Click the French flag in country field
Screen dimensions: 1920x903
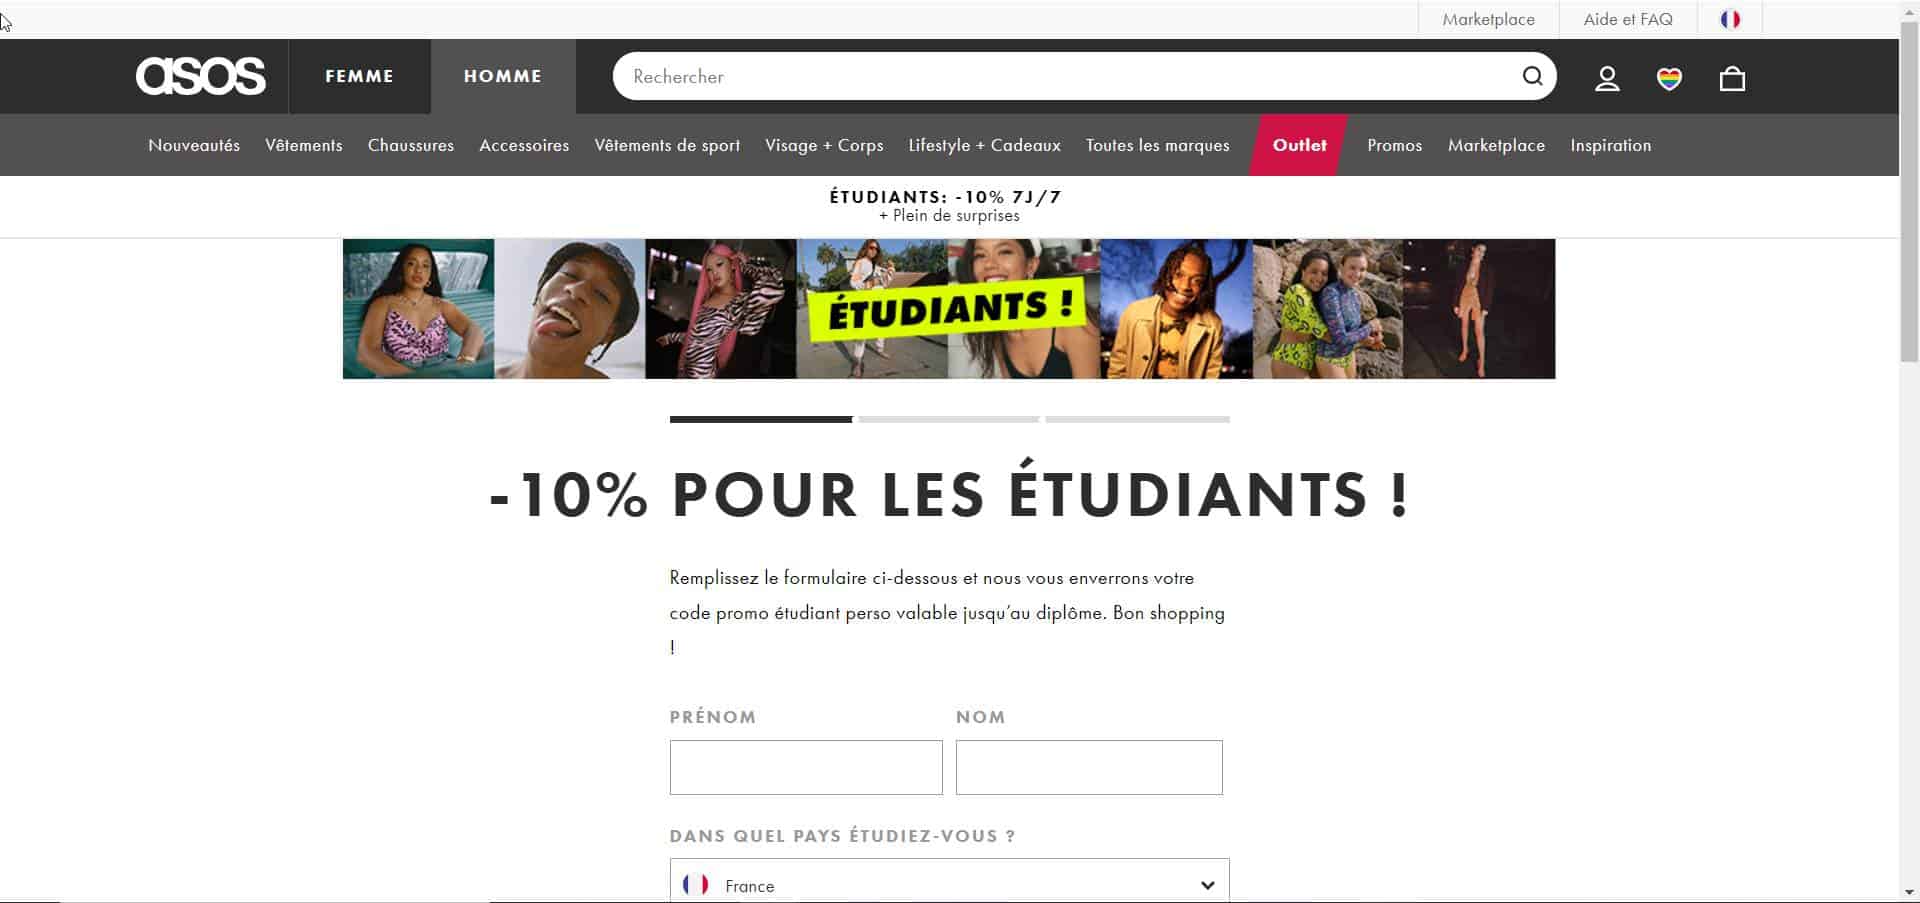click(696, 884)
